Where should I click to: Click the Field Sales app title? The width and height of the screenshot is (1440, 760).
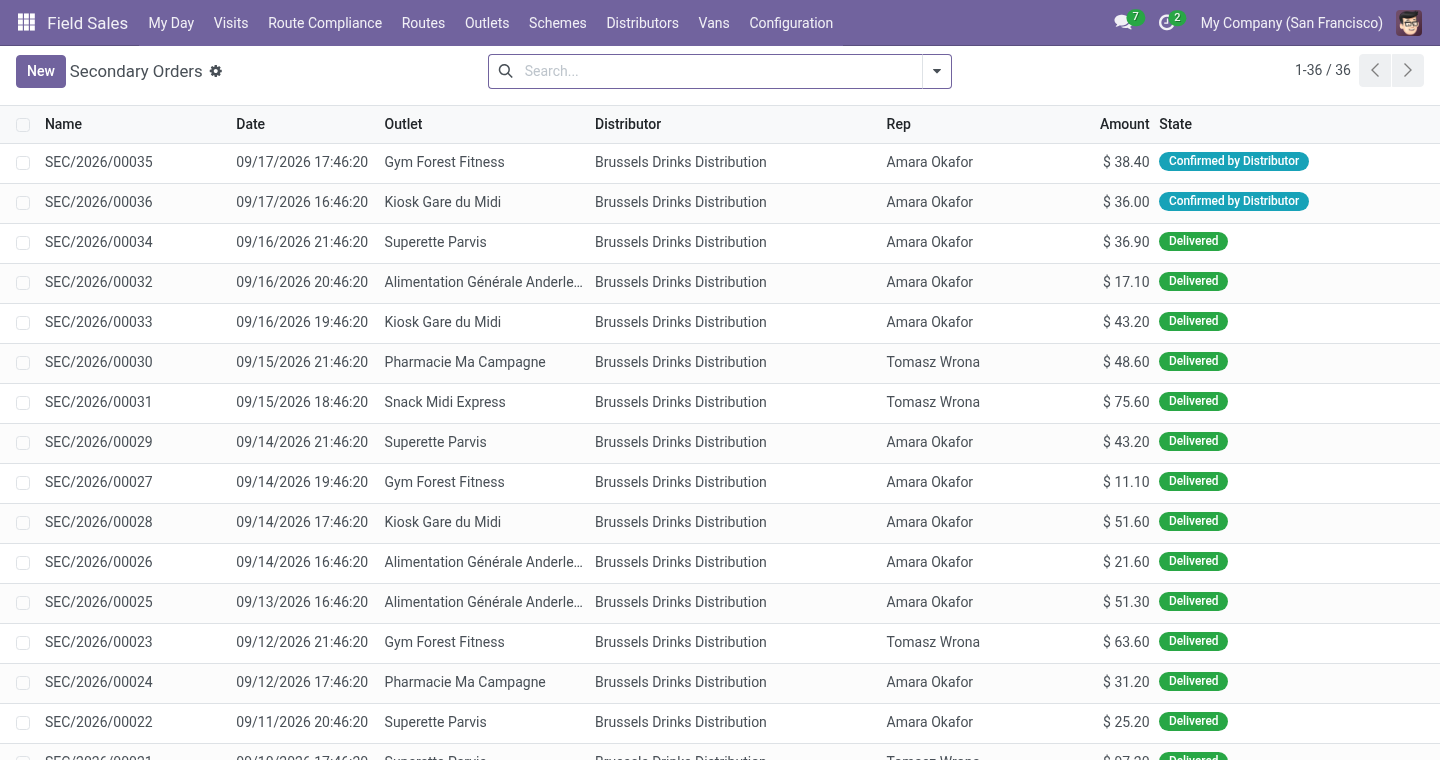coord(87,23)
